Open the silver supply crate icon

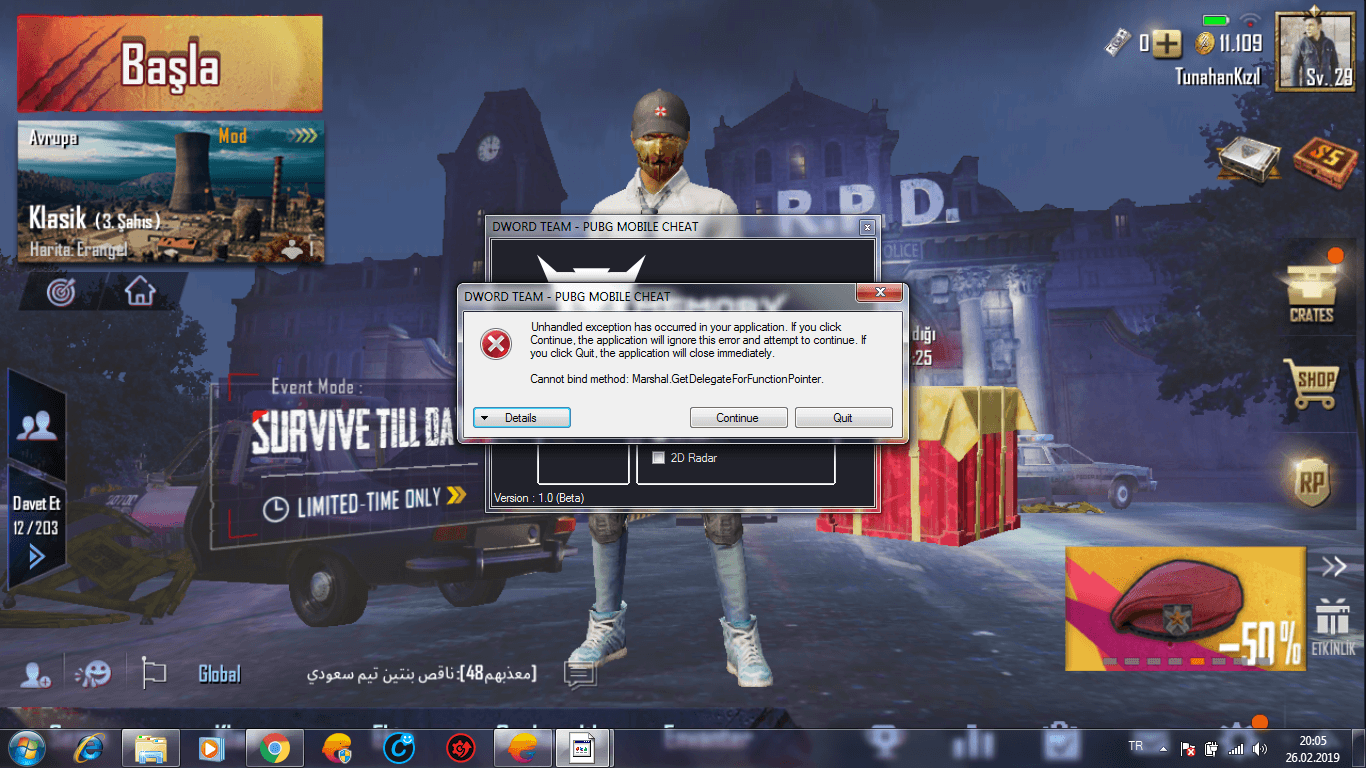1249,159
